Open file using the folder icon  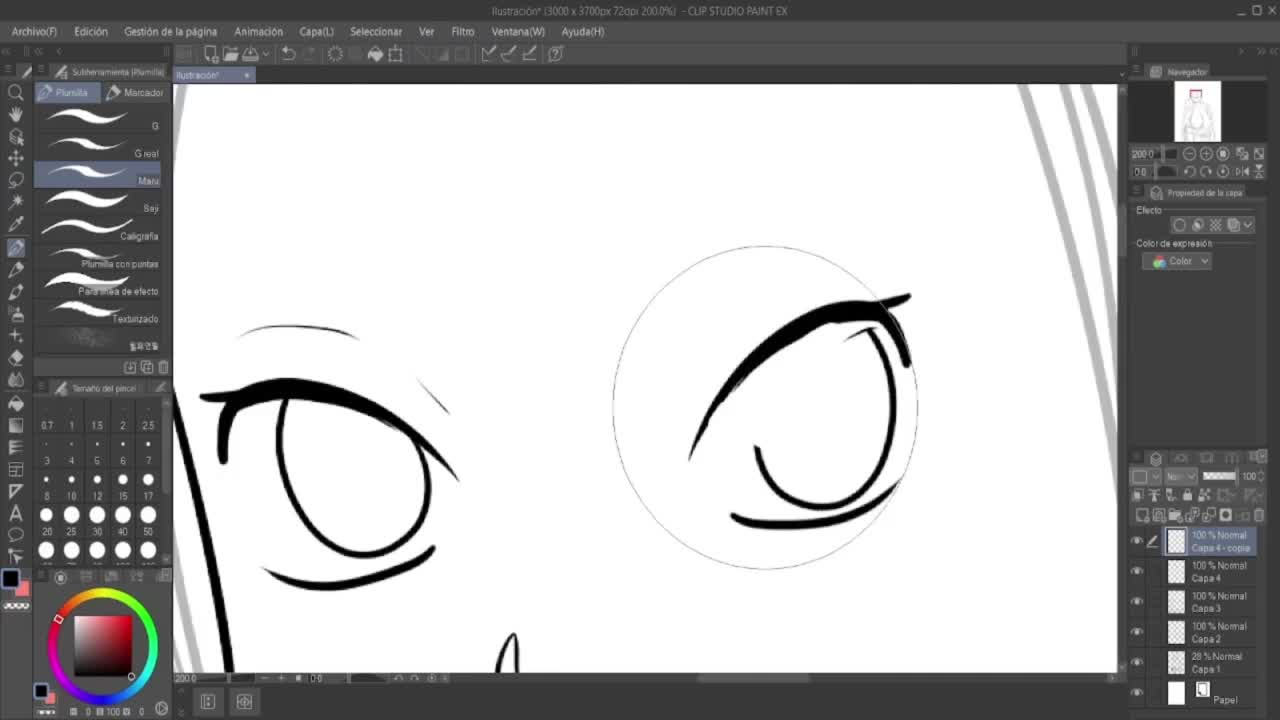tap(230, 54)
